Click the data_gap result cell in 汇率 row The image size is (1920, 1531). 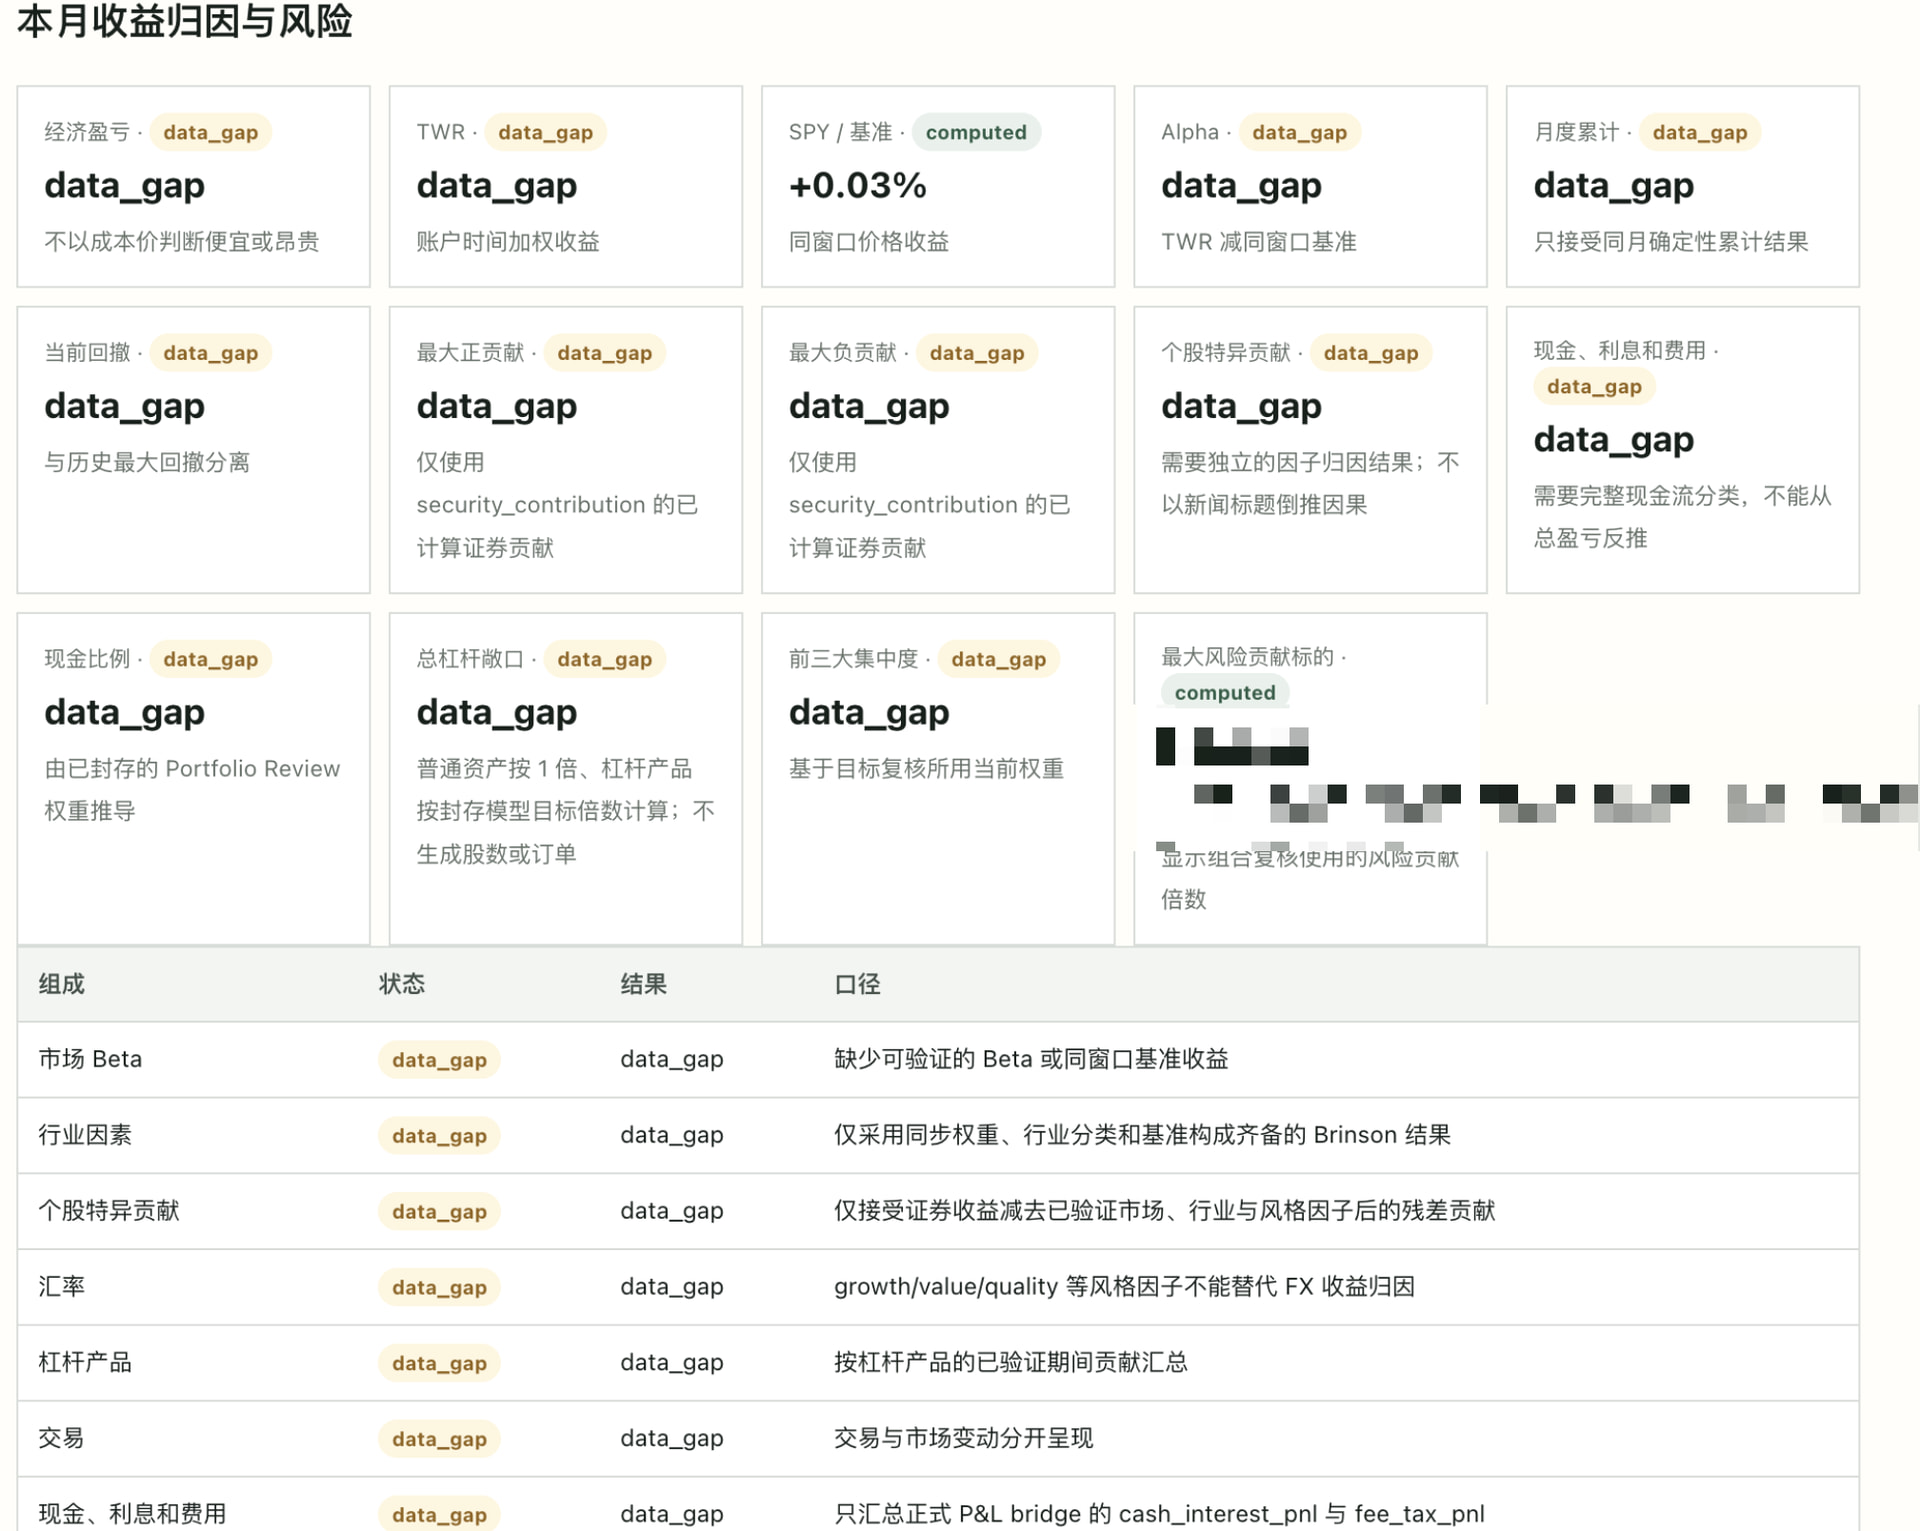tap(672, 1287)
